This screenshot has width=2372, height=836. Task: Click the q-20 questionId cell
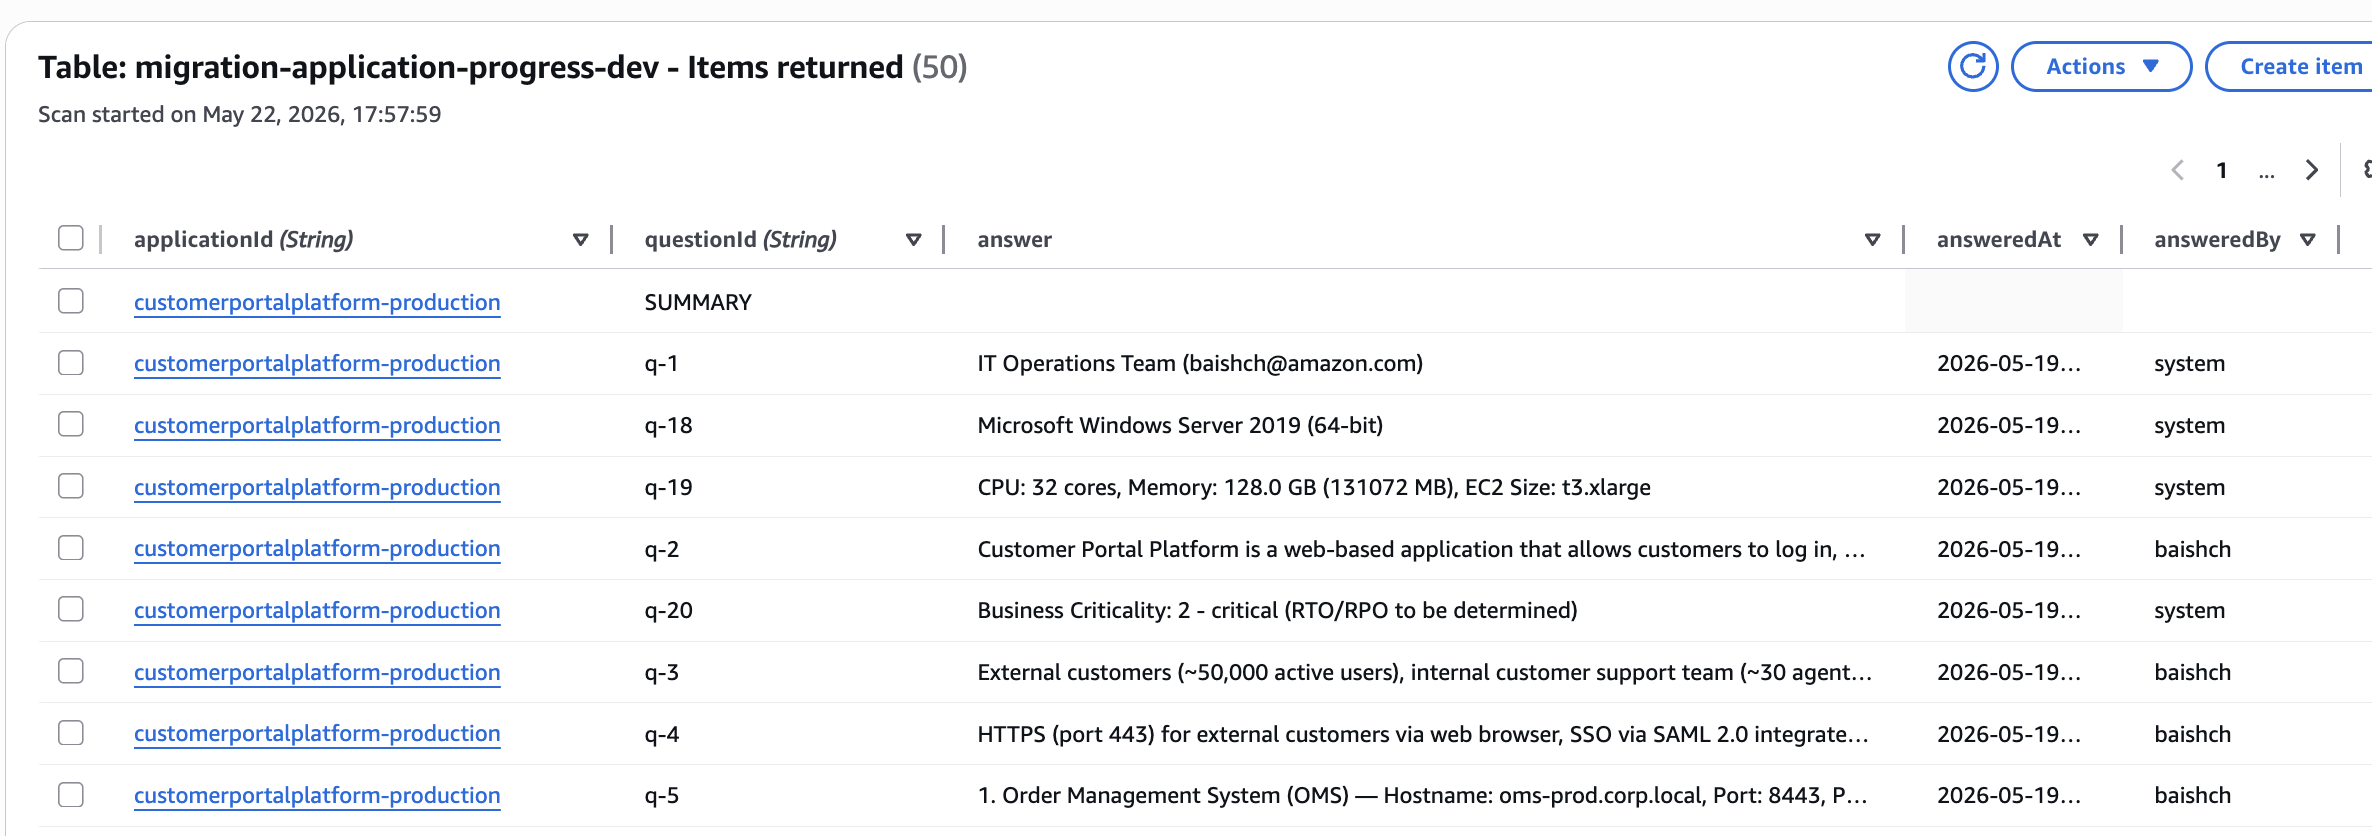pyautogui.click(x=668, y=610)
